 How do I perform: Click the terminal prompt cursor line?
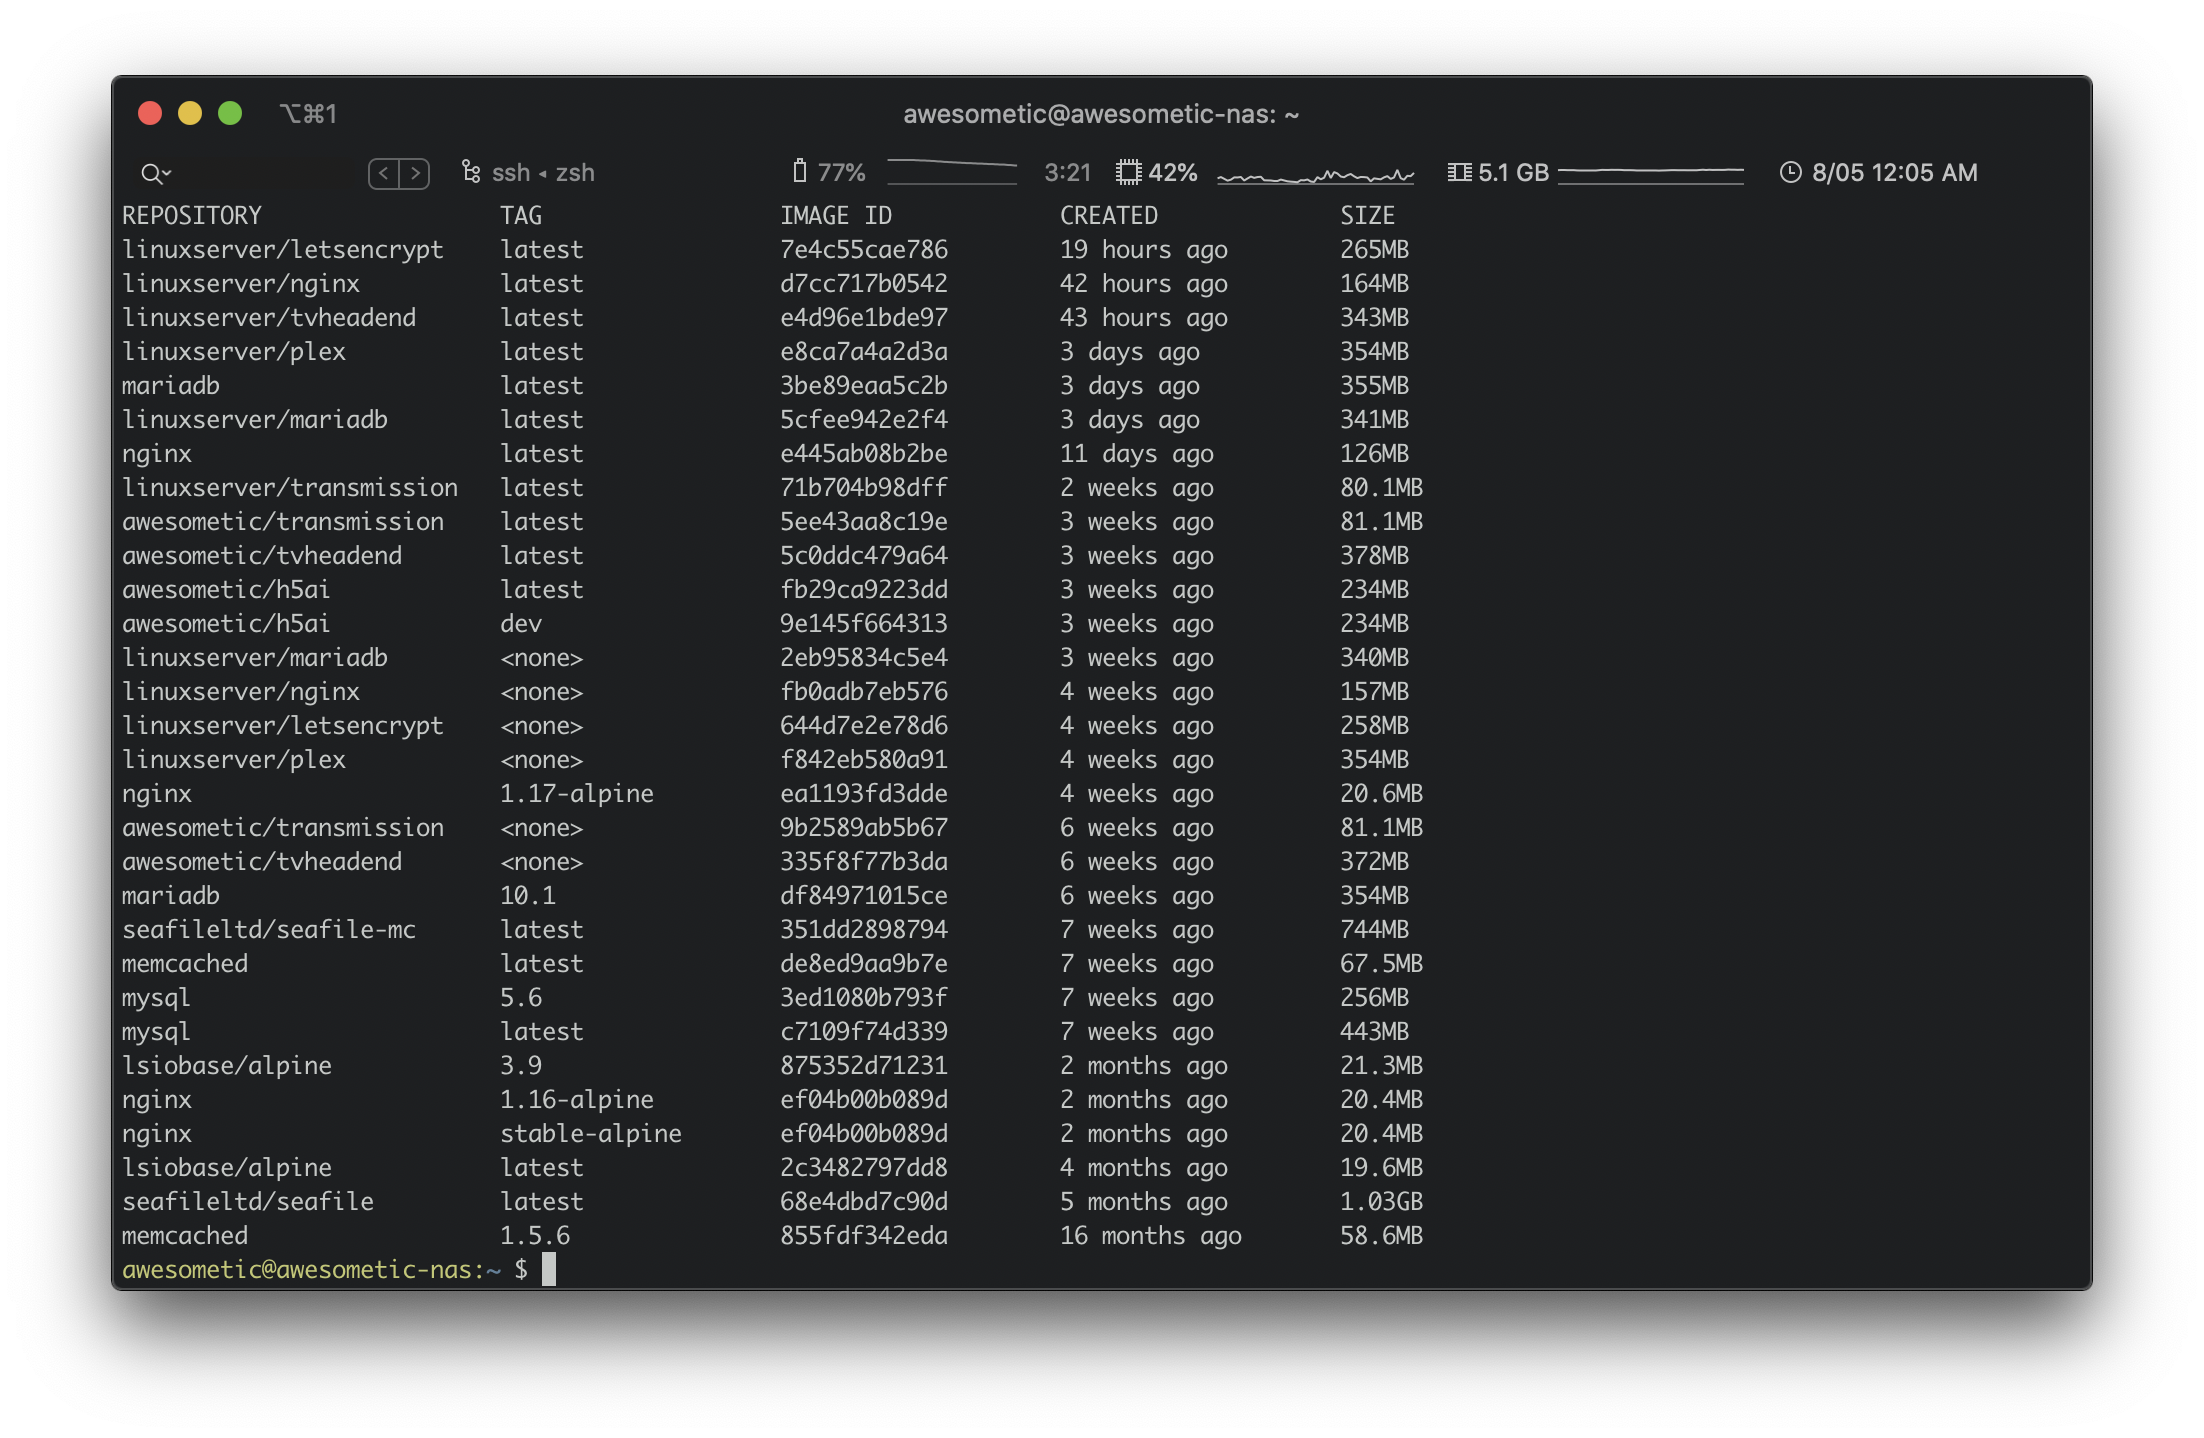pos(548,1270)
